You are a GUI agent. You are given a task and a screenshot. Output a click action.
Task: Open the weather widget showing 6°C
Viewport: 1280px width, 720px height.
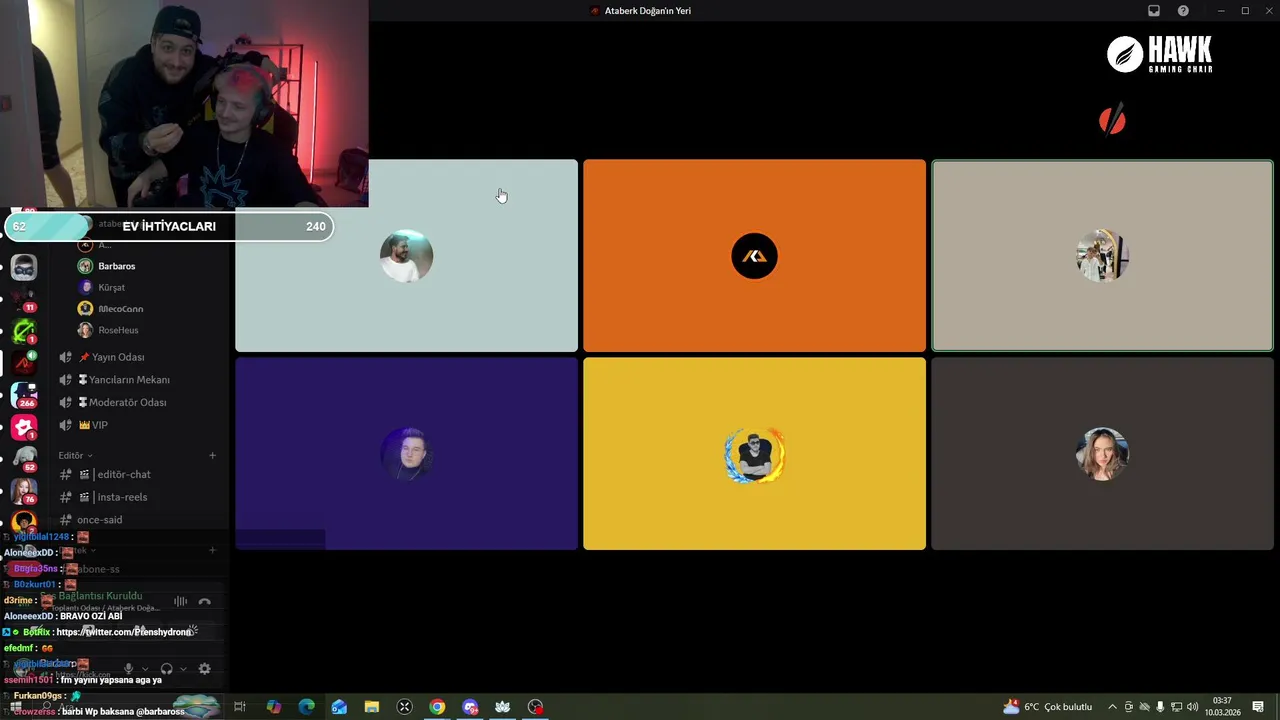1047,707
